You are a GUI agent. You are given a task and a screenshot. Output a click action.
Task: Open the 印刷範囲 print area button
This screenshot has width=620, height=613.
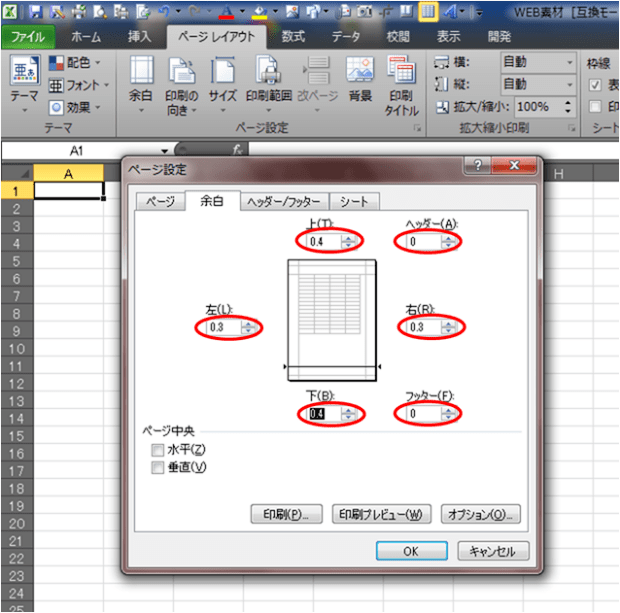[x=269, y=84]
